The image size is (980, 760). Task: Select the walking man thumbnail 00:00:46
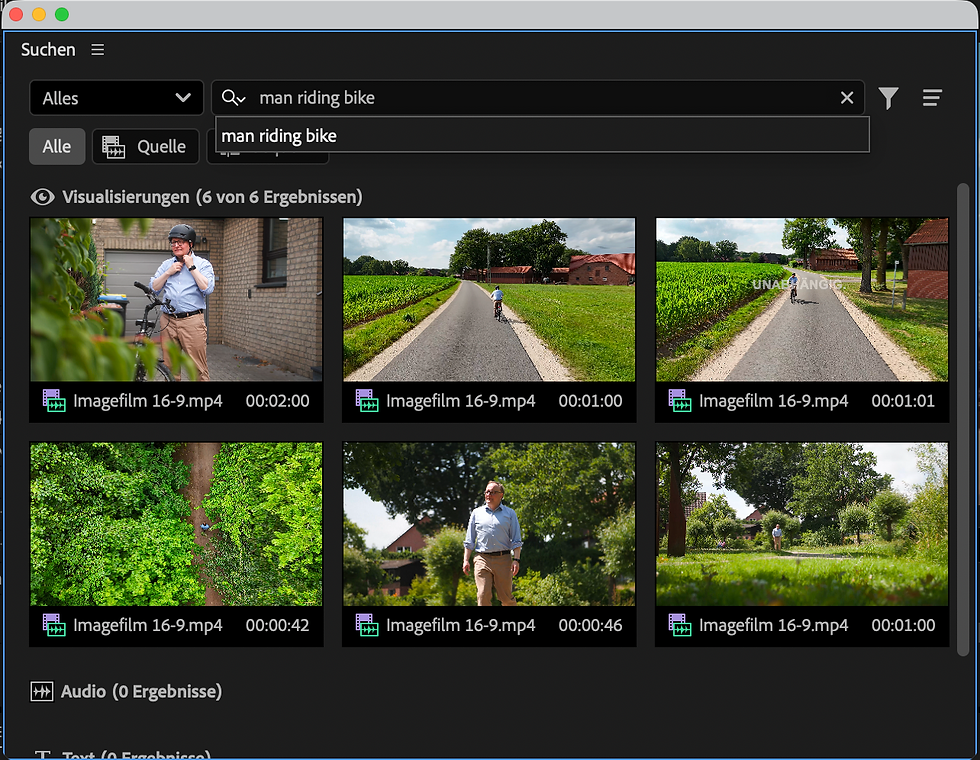tap(489, 524)
